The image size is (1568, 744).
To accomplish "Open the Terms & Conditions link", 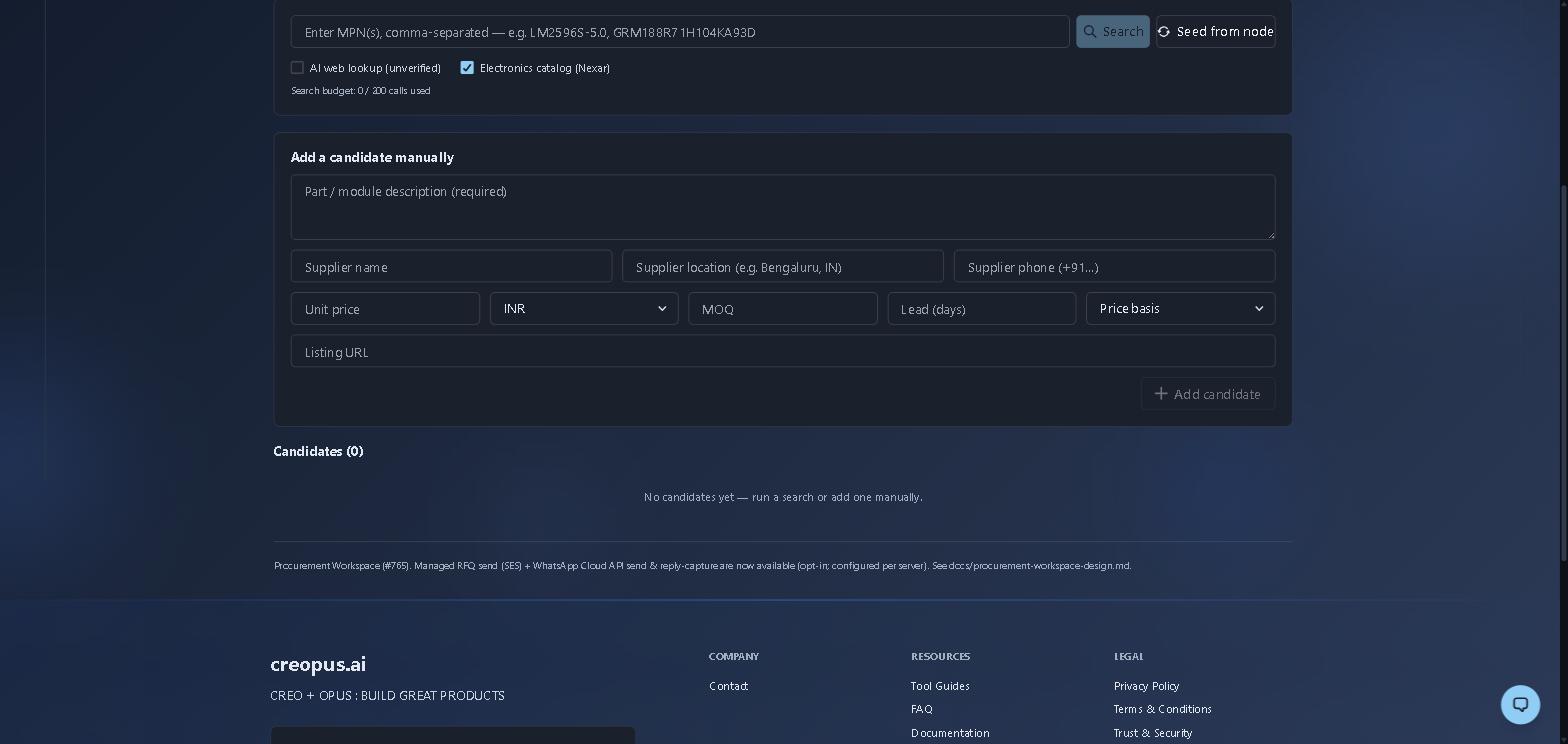I will click(1163, 709).
